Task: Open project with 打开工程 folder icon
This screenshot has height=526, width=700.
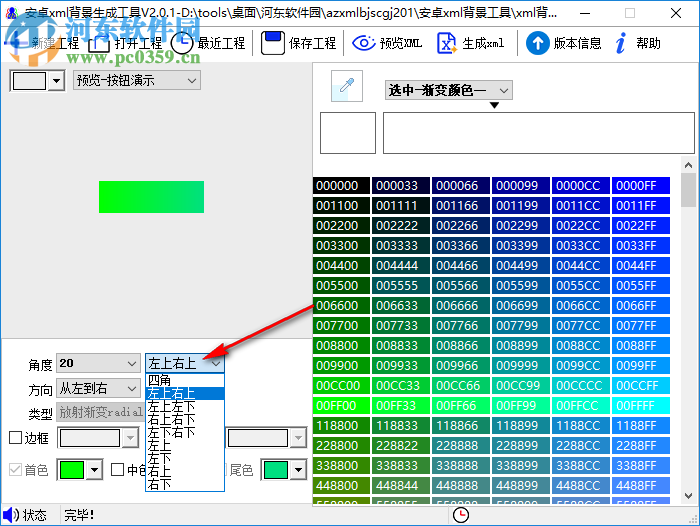Action: pos(99,44)
